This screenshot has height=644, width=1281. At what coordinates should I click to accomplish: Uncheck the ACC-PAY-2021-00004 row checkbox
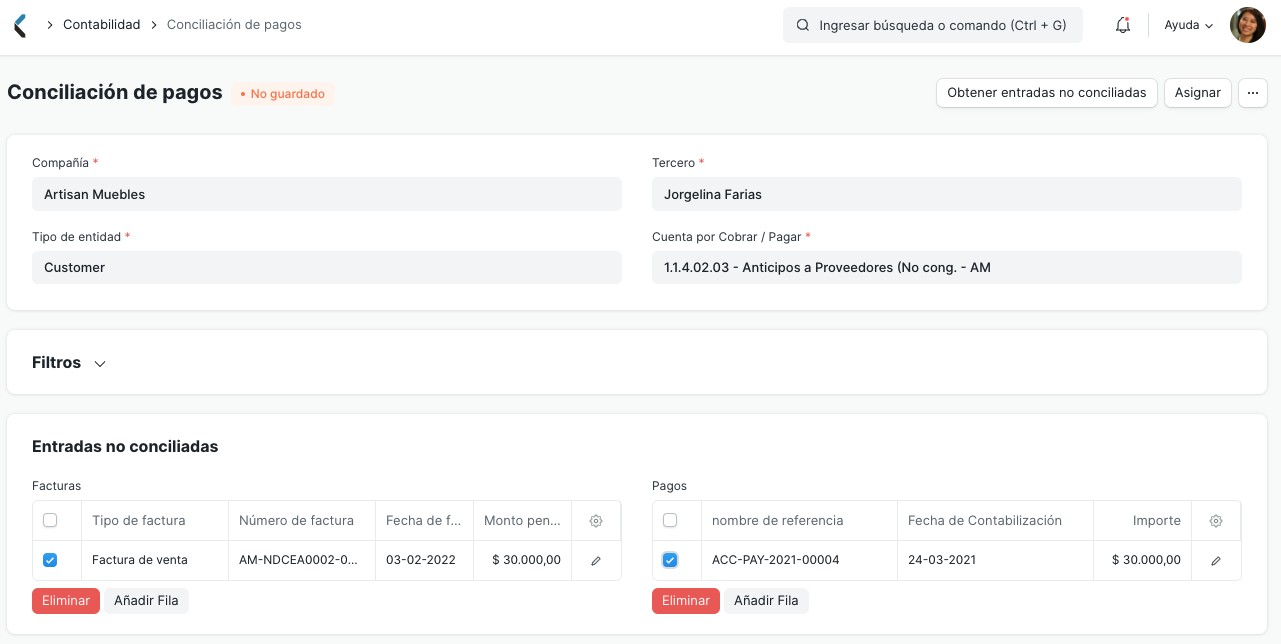click(x=670, y=560)
